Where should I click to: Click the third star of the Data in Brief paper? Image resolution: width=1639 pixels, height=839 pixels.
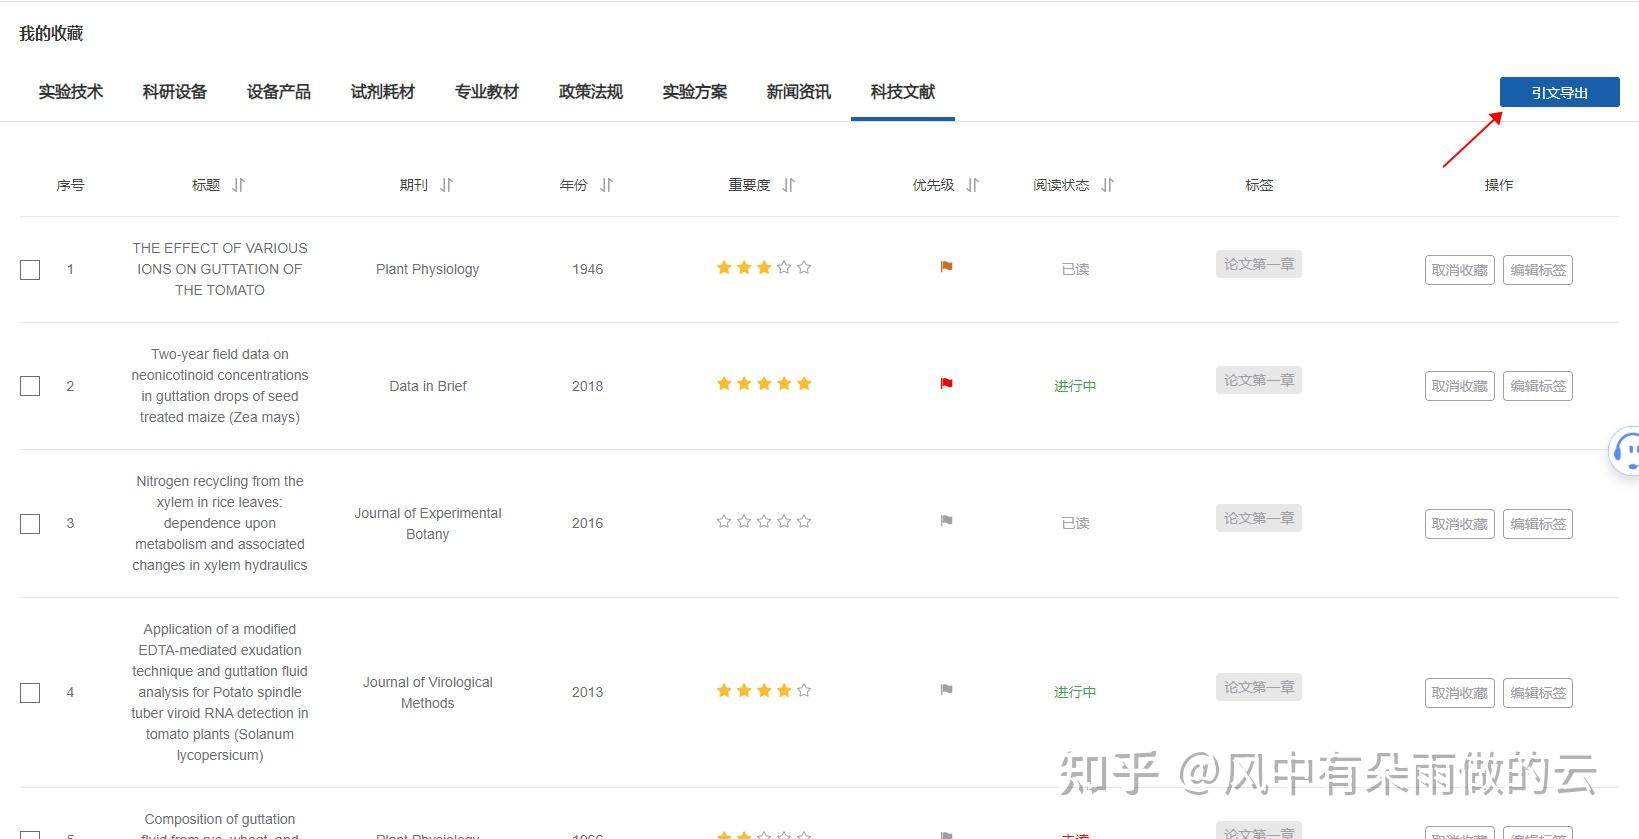coord(764,384)
